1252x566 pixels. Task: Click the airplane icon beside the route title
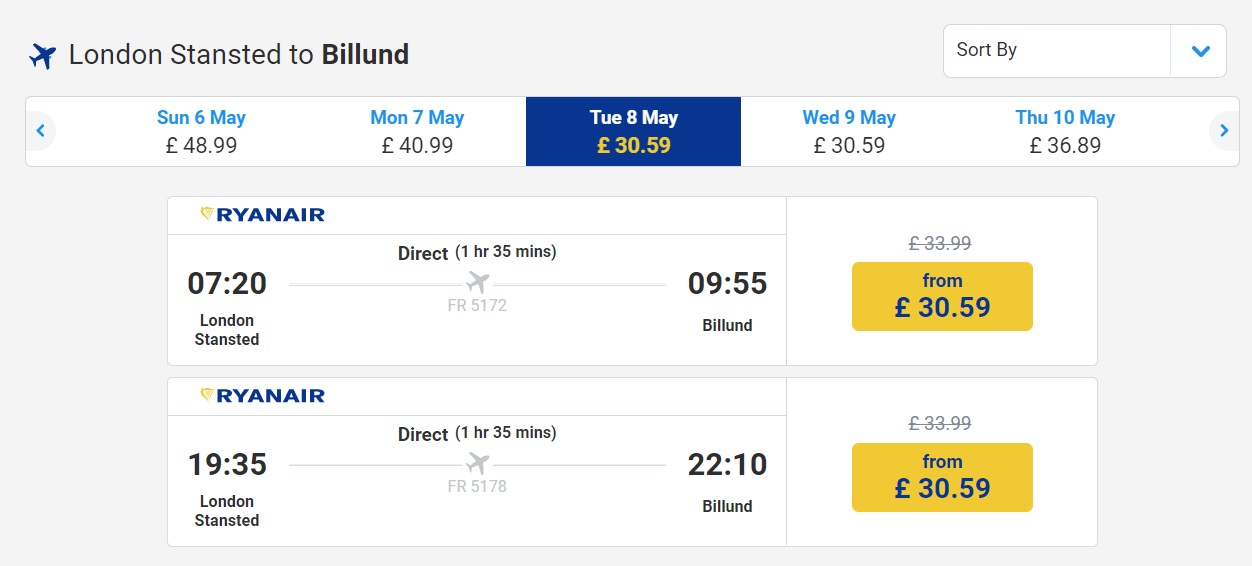[x=43, y=55]
